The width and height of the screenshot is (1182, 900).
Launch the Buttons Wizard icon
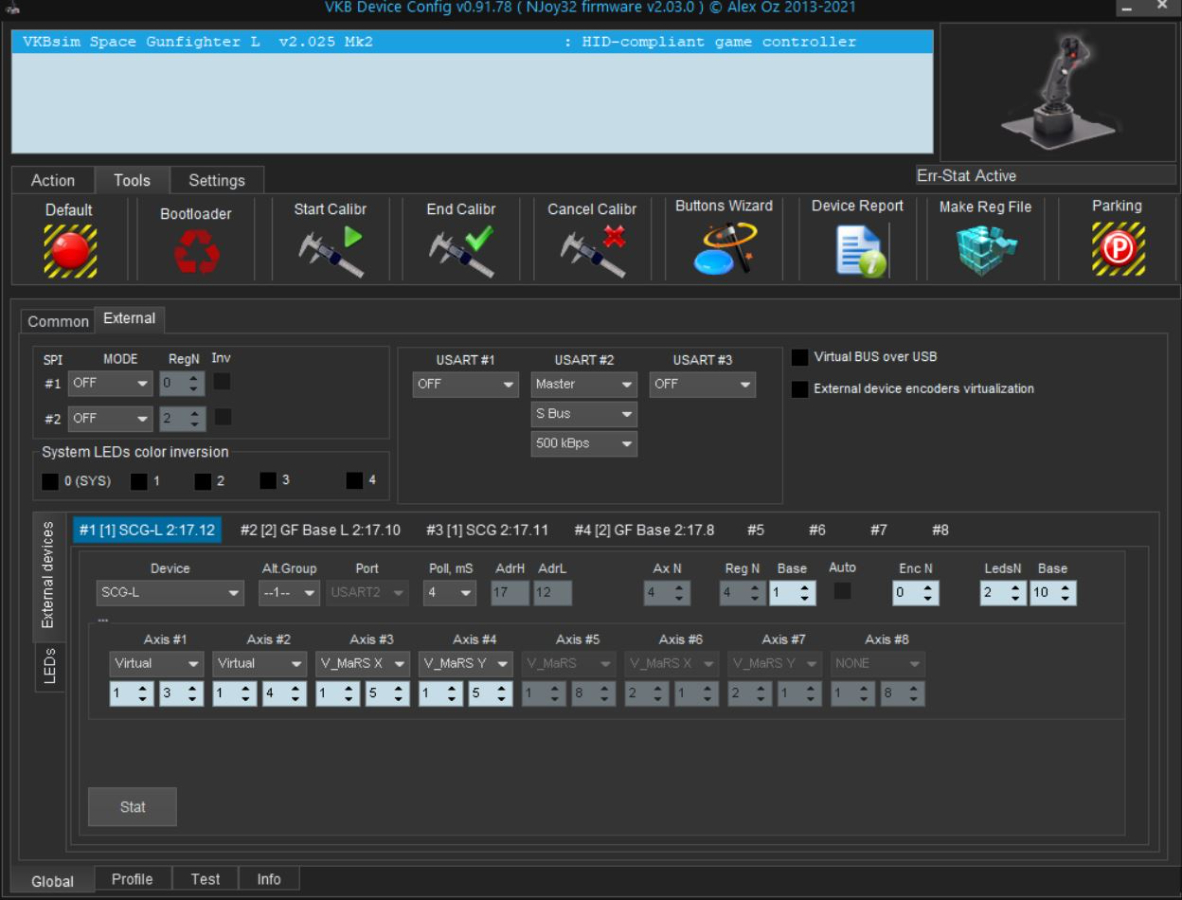pos(724,248)
